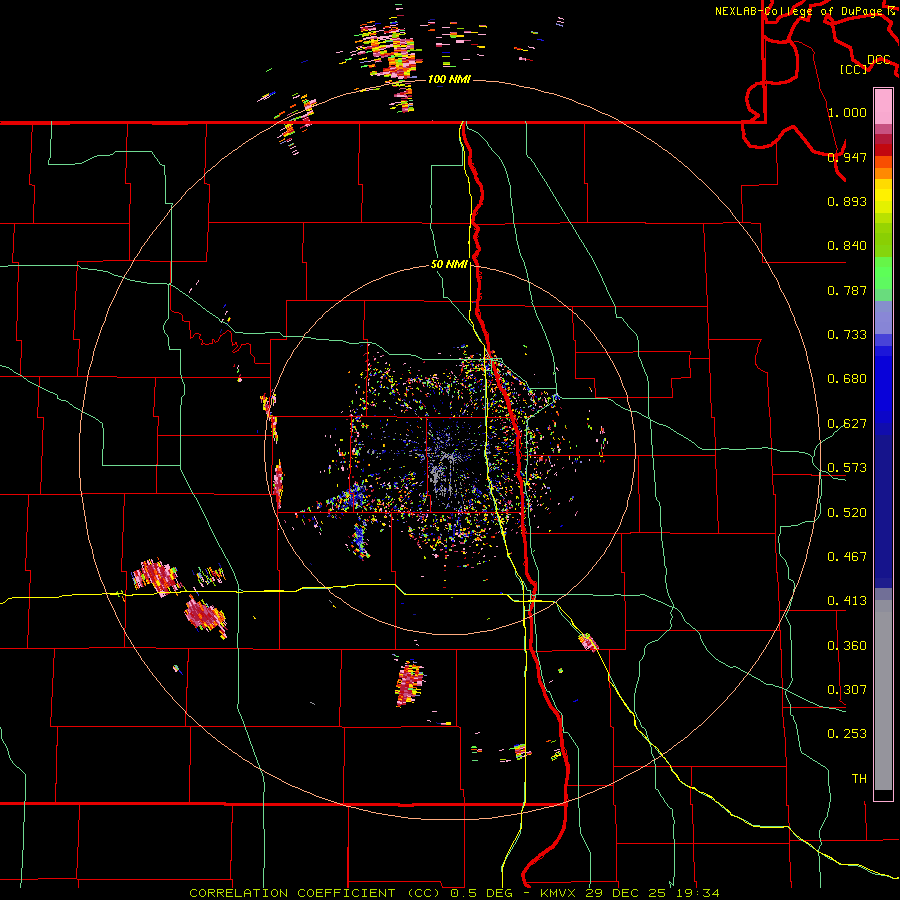Click the 0.307 value on the color scale
Image resolution: width=900 pixels, height=900 pixels.
[x=847, y=690]
